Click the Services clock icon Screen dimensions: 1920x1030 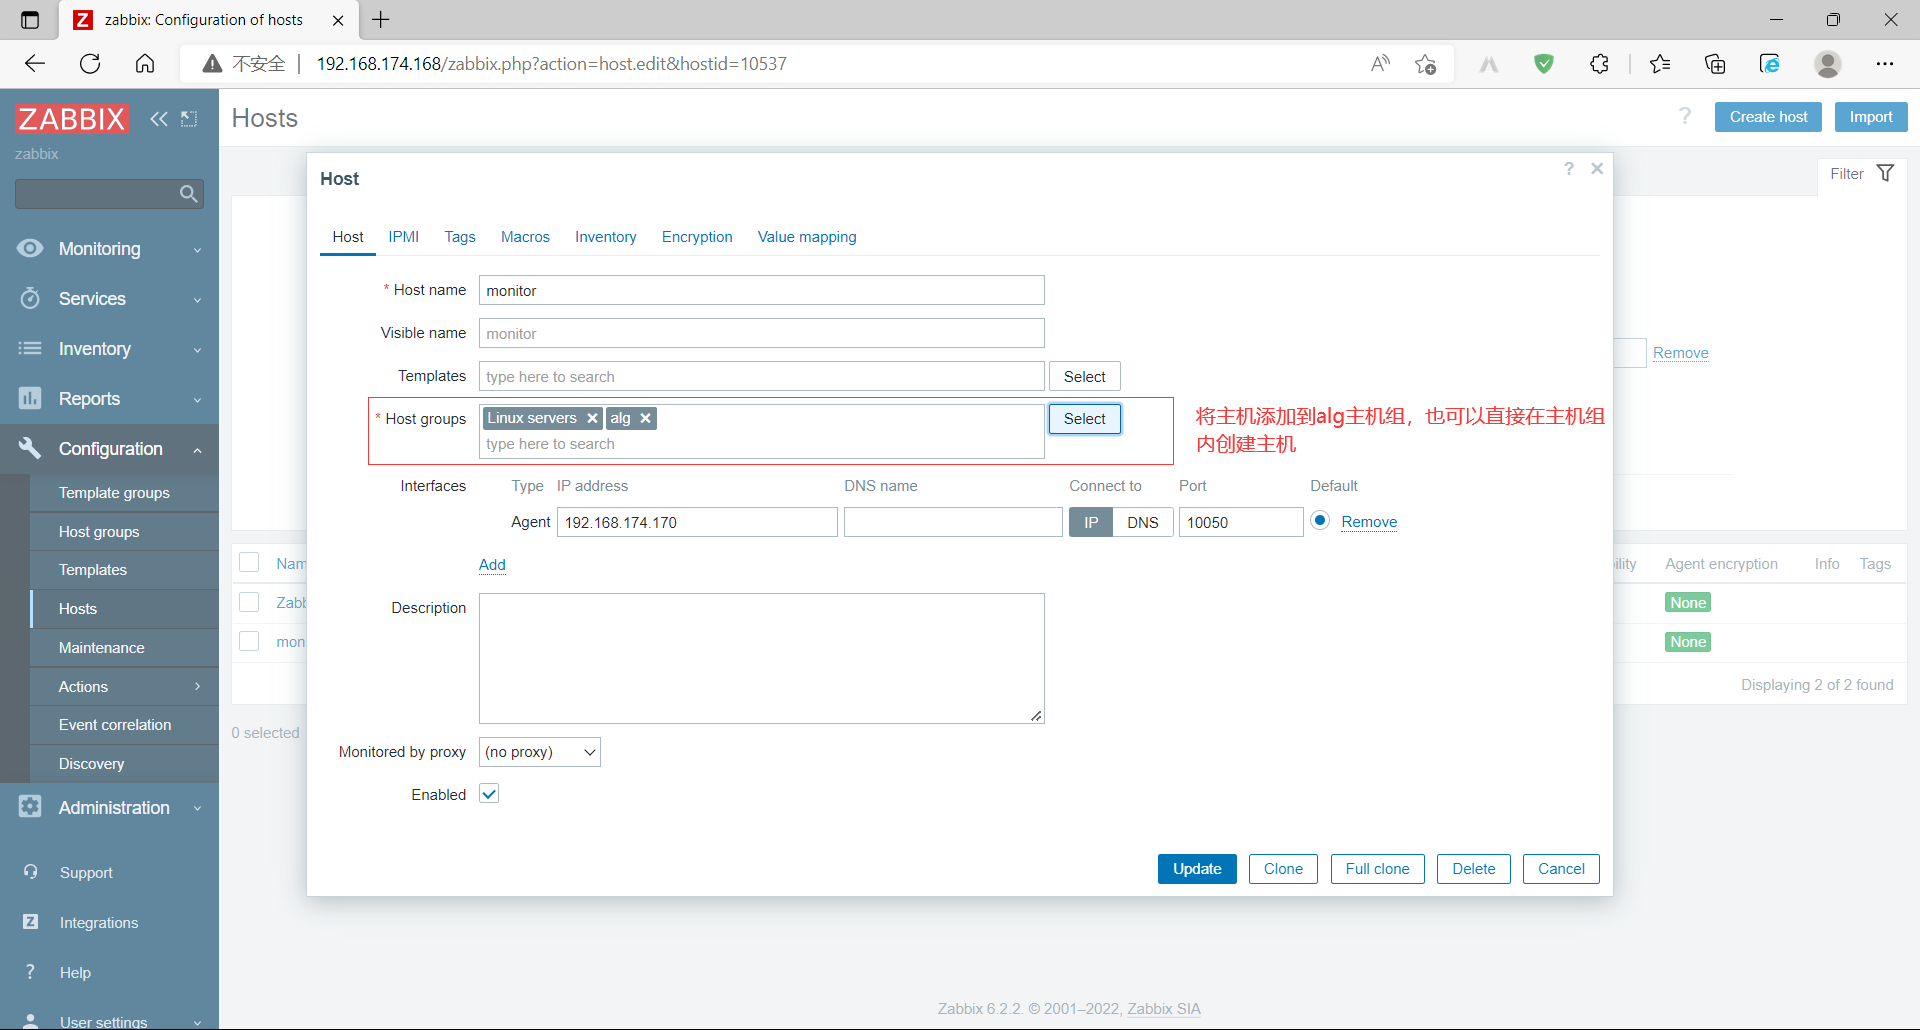[30, 298]
